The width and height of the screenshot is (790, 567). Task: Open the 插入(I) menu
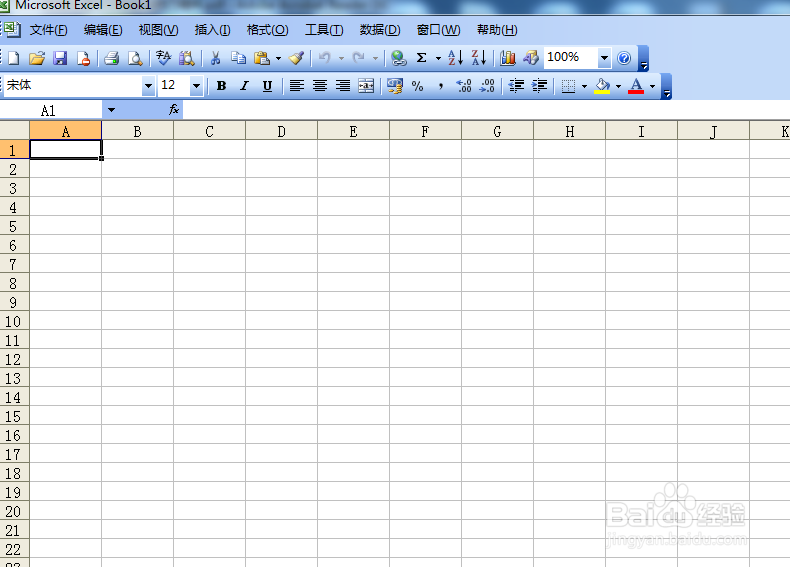(212, 30)
